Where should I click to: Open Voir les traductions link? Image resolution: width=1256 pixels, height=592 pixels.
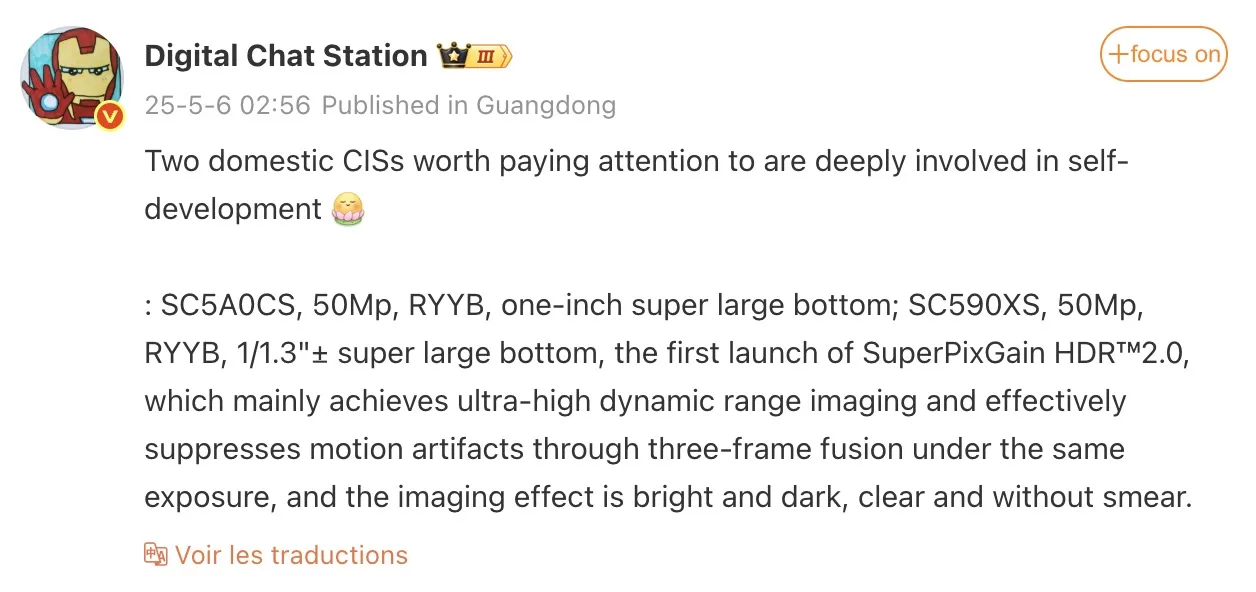point(291,555)
